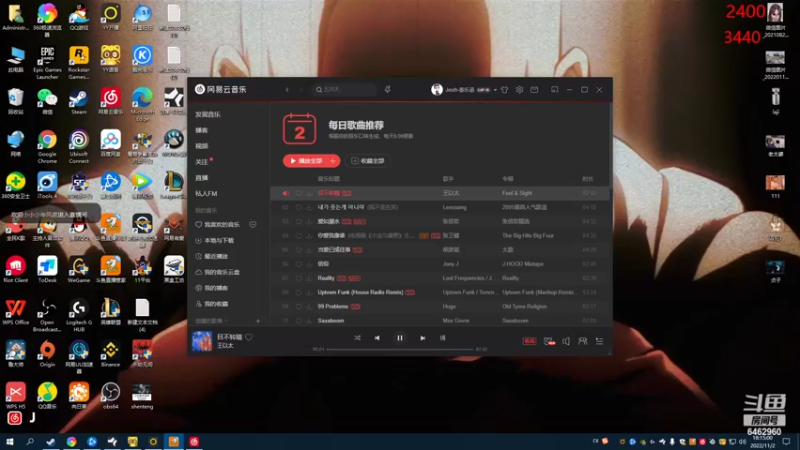Click the listen-to-identify microphone icon
Image resolution: width=800 pixels, height=450 pixels.
[388, 89]
